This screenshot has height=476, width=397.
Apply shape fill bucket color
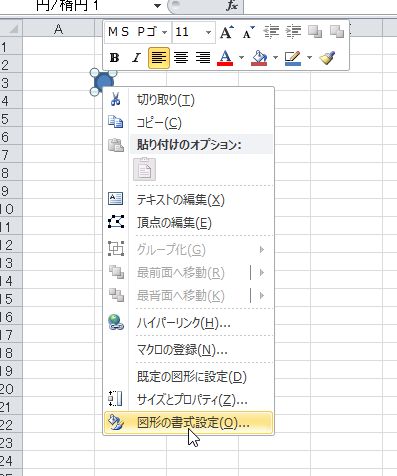[x=259, y=58]
